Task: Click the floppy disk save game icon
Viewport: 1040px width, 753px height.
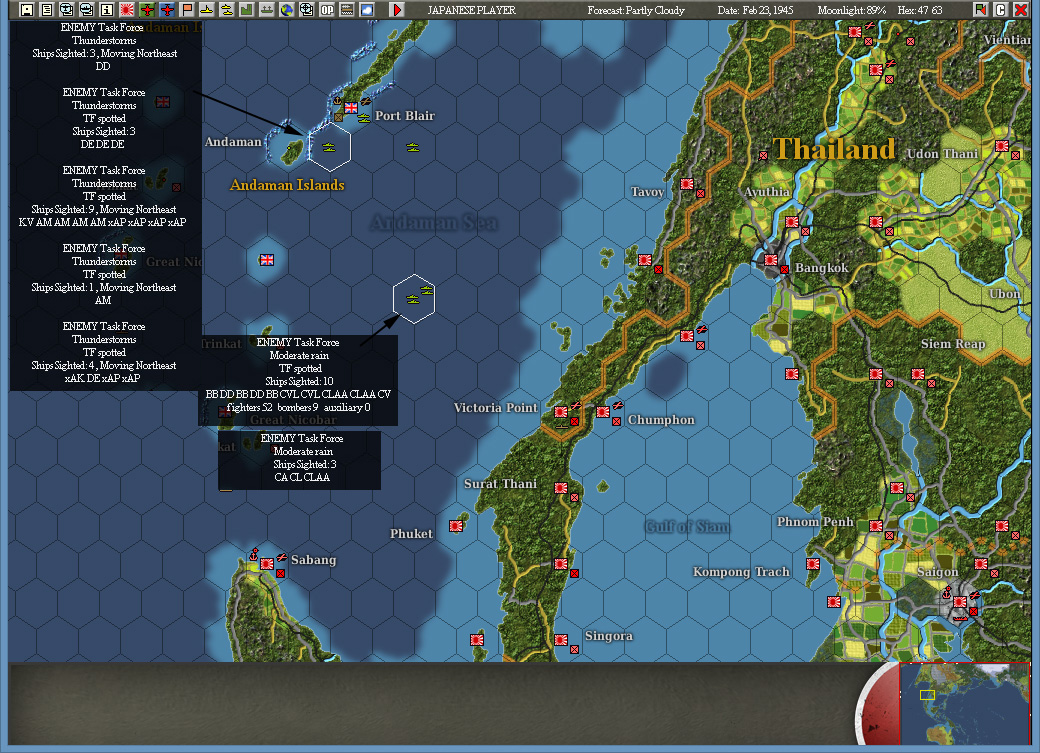Action: pos(27,9)
